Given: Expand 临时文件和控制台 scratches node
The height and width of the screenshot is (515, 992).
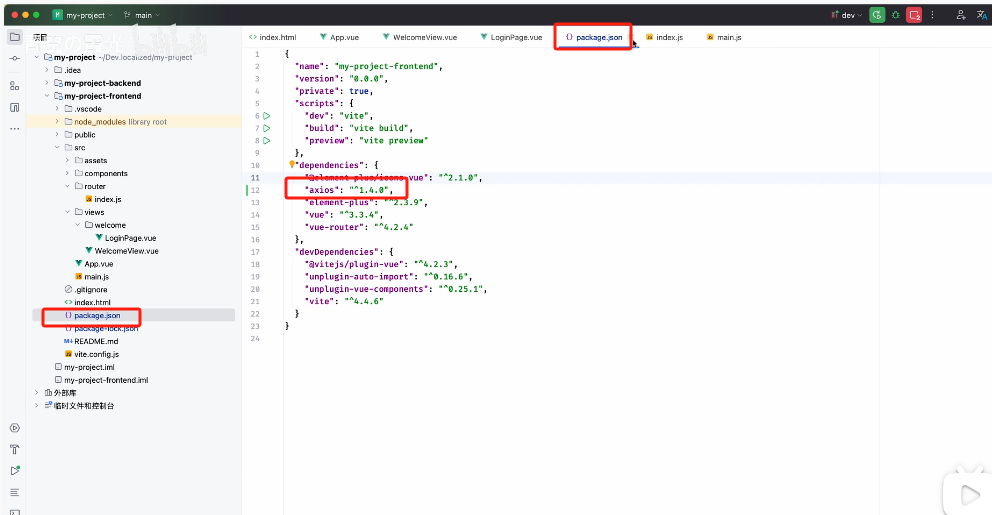Looking at the screenshot, I should (x=37, y=406).
